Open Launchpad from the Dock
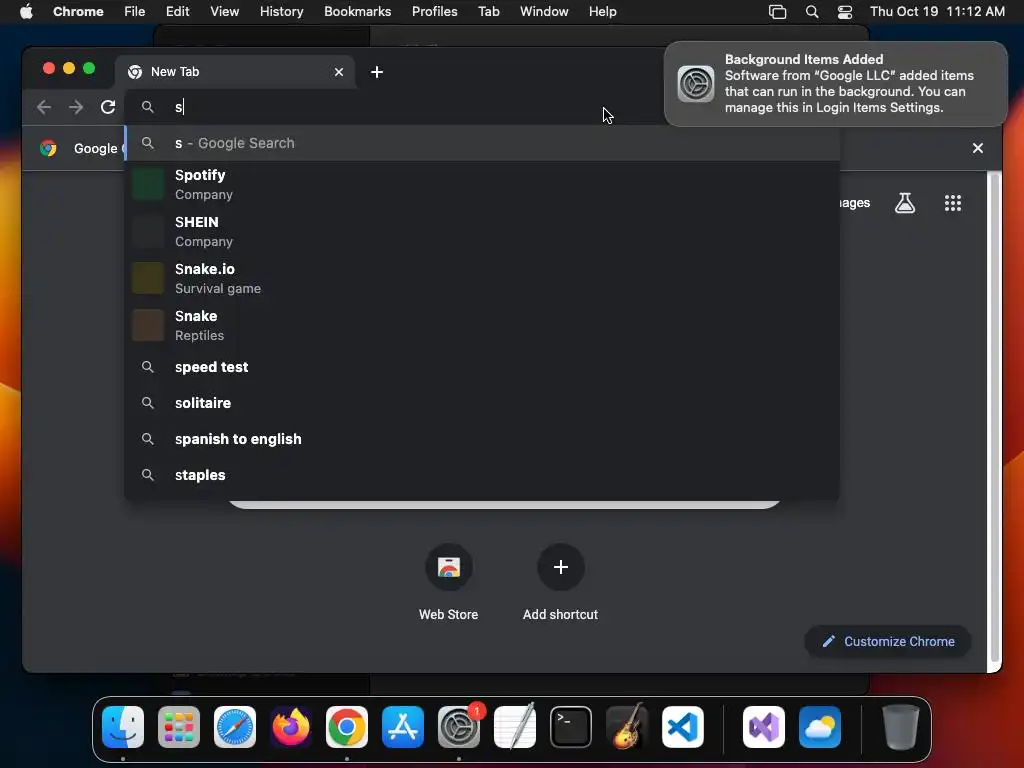 [179, 727]
